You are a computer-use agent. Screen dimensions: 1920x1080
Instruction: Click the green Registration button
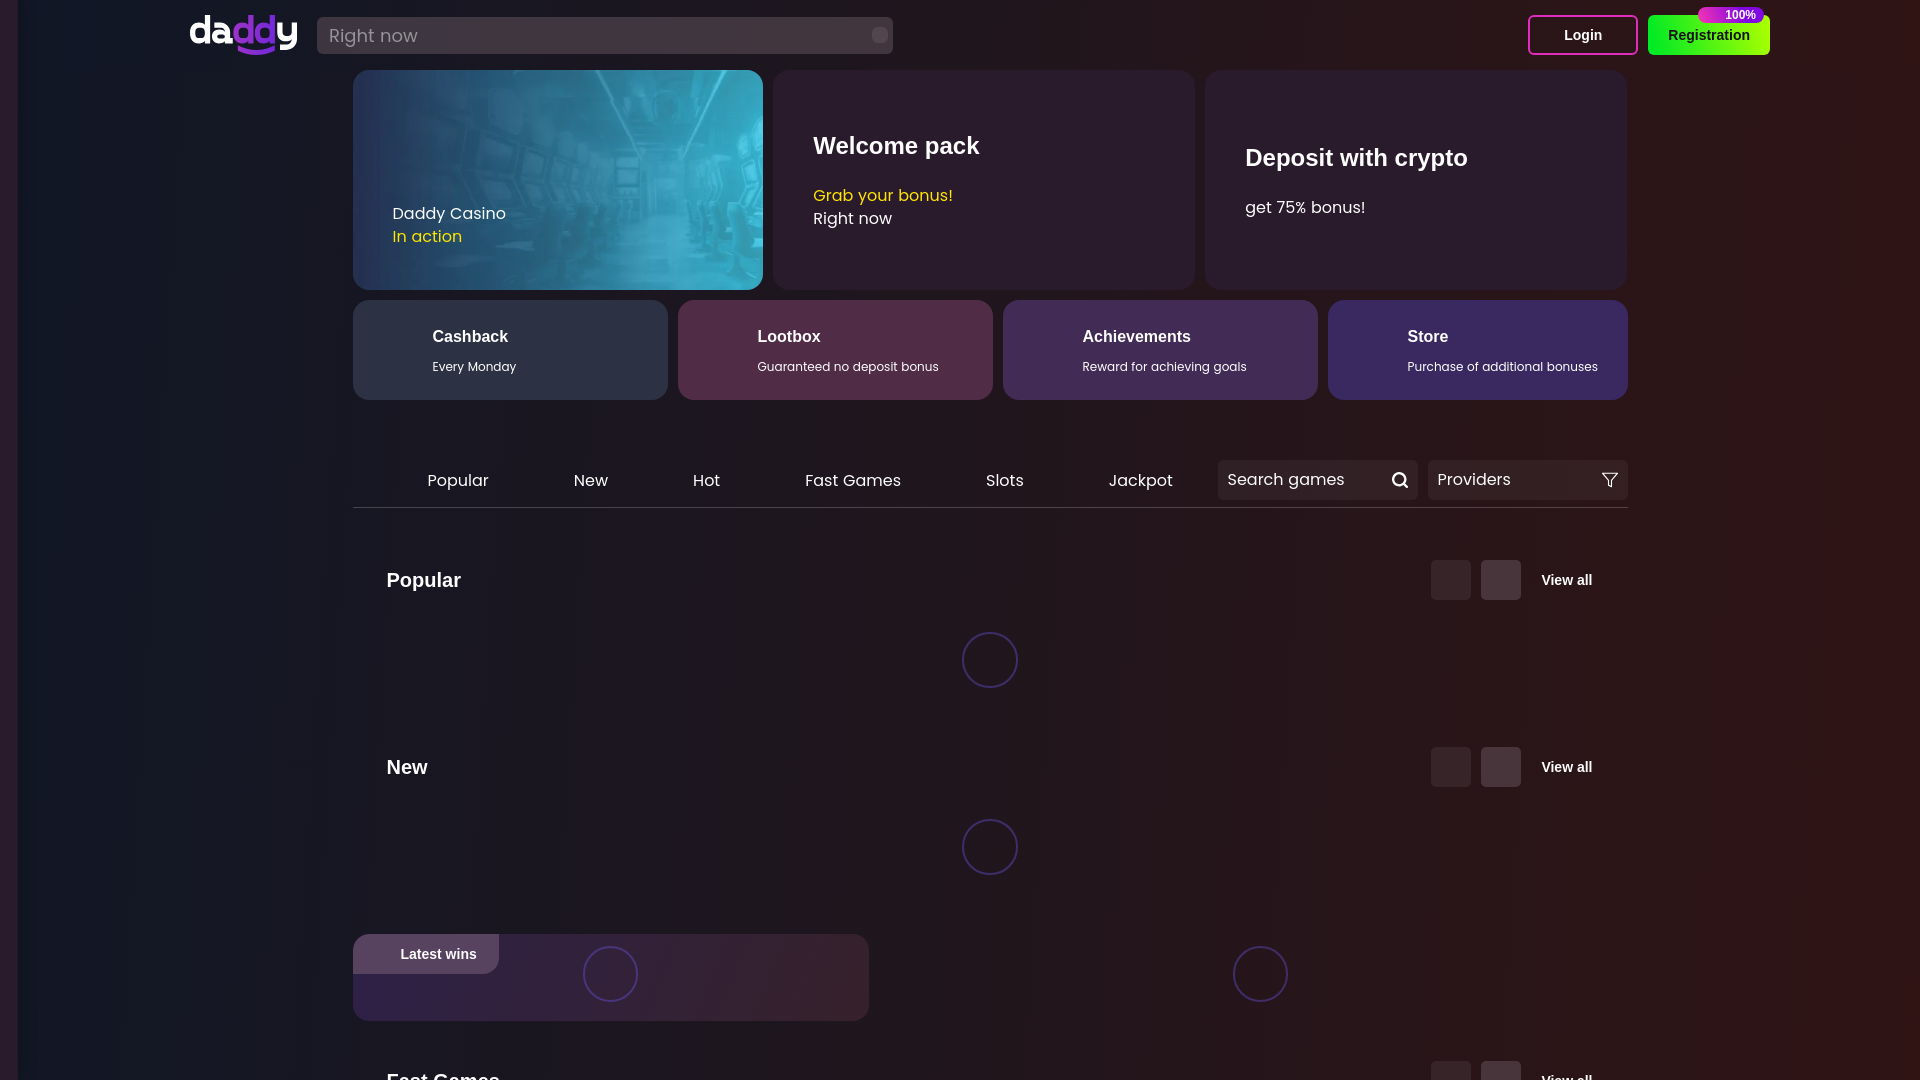1709,35
